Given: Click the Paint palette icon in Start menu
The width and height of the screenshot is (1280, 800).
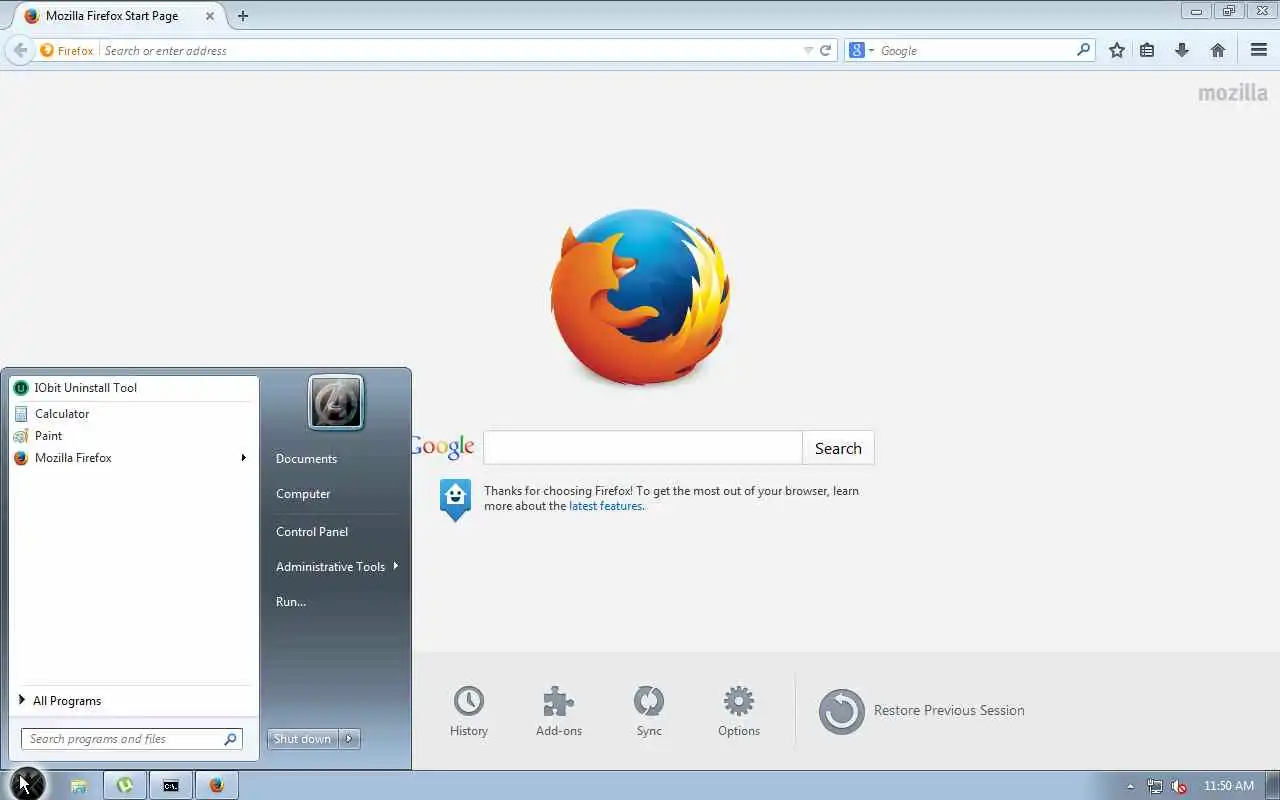Looking at the screenshot, I should (x=21, y=436).
